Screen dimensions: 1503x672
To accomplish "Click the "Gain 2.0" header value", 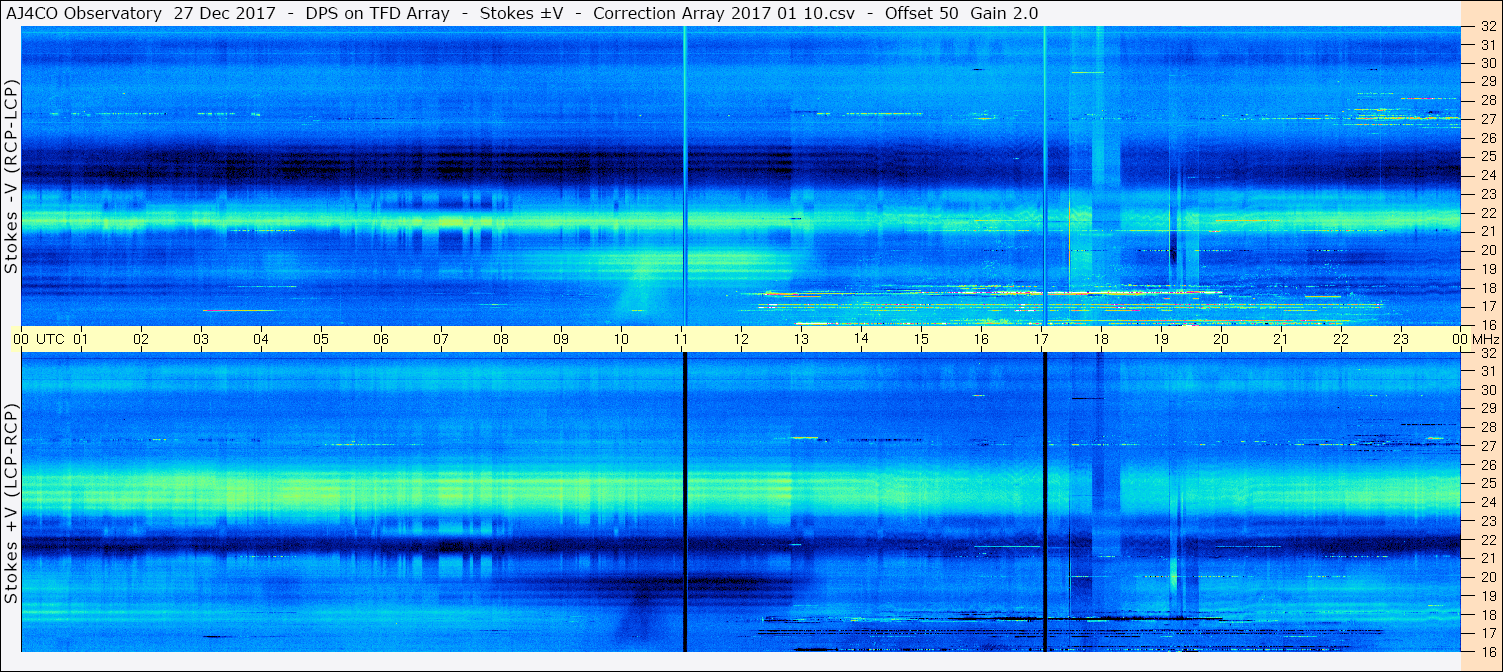I will [x=1004, y=13].
